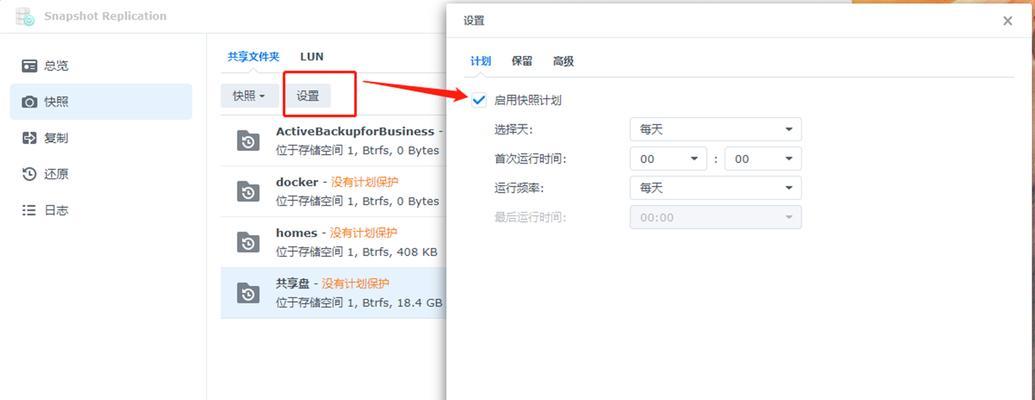Switch to the LUN tab
Image resolution: width=1035 pixels, height=400 pixels.
pos(312,57)
